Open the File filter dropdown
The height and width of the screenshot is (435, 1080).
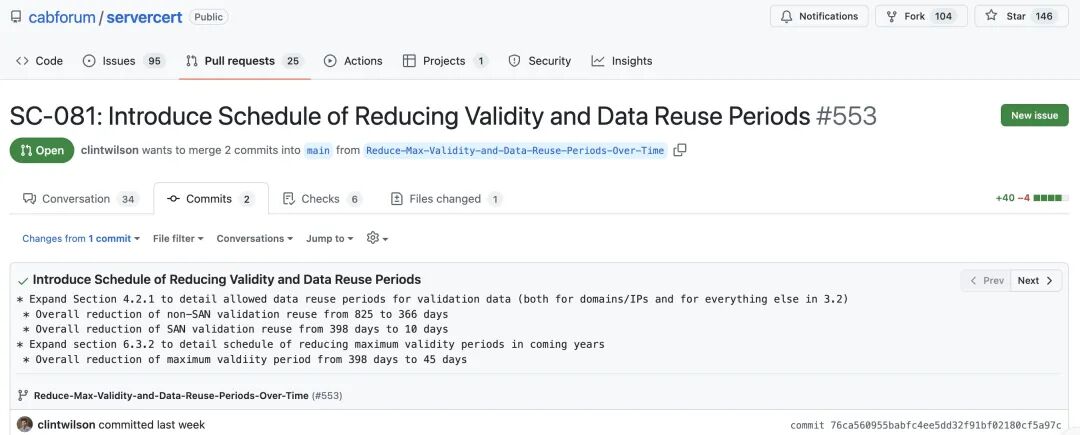(x=178, y=238)
